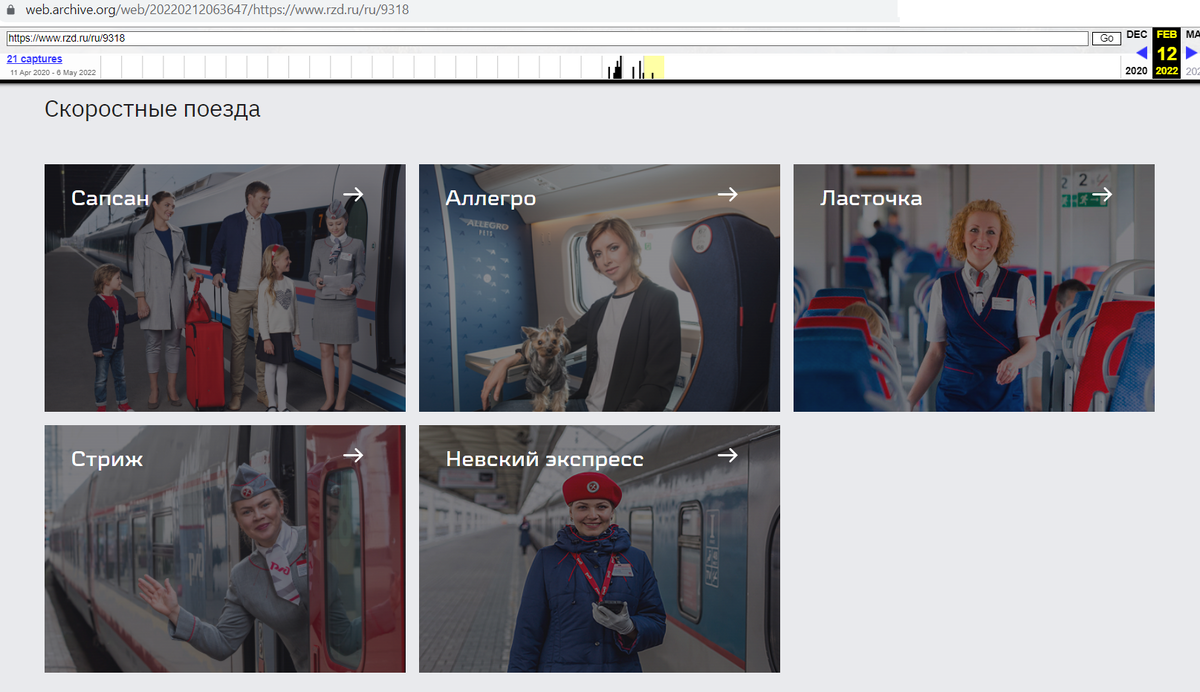Screen dimensions: 1200x692
Task: Click the arrow icon on Невский экспресс card
Action: click(x=728, y=455)
